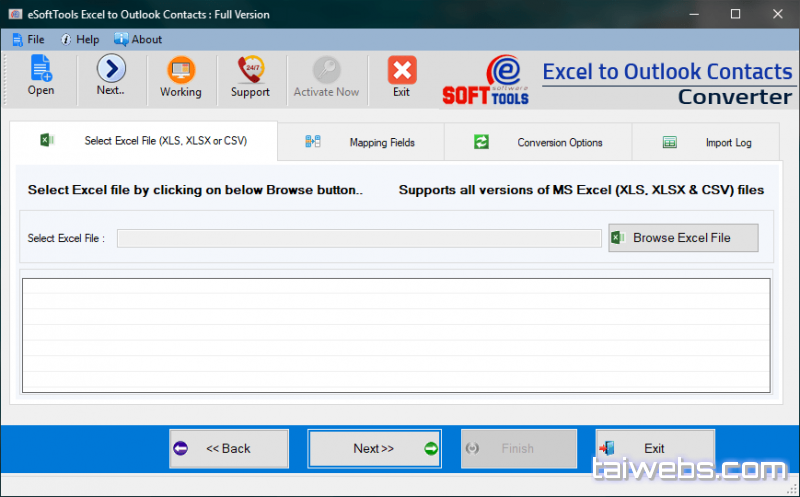Viewport: 800px width, 497px height.
Task: Click the << Back button
Action: point(228,448)
